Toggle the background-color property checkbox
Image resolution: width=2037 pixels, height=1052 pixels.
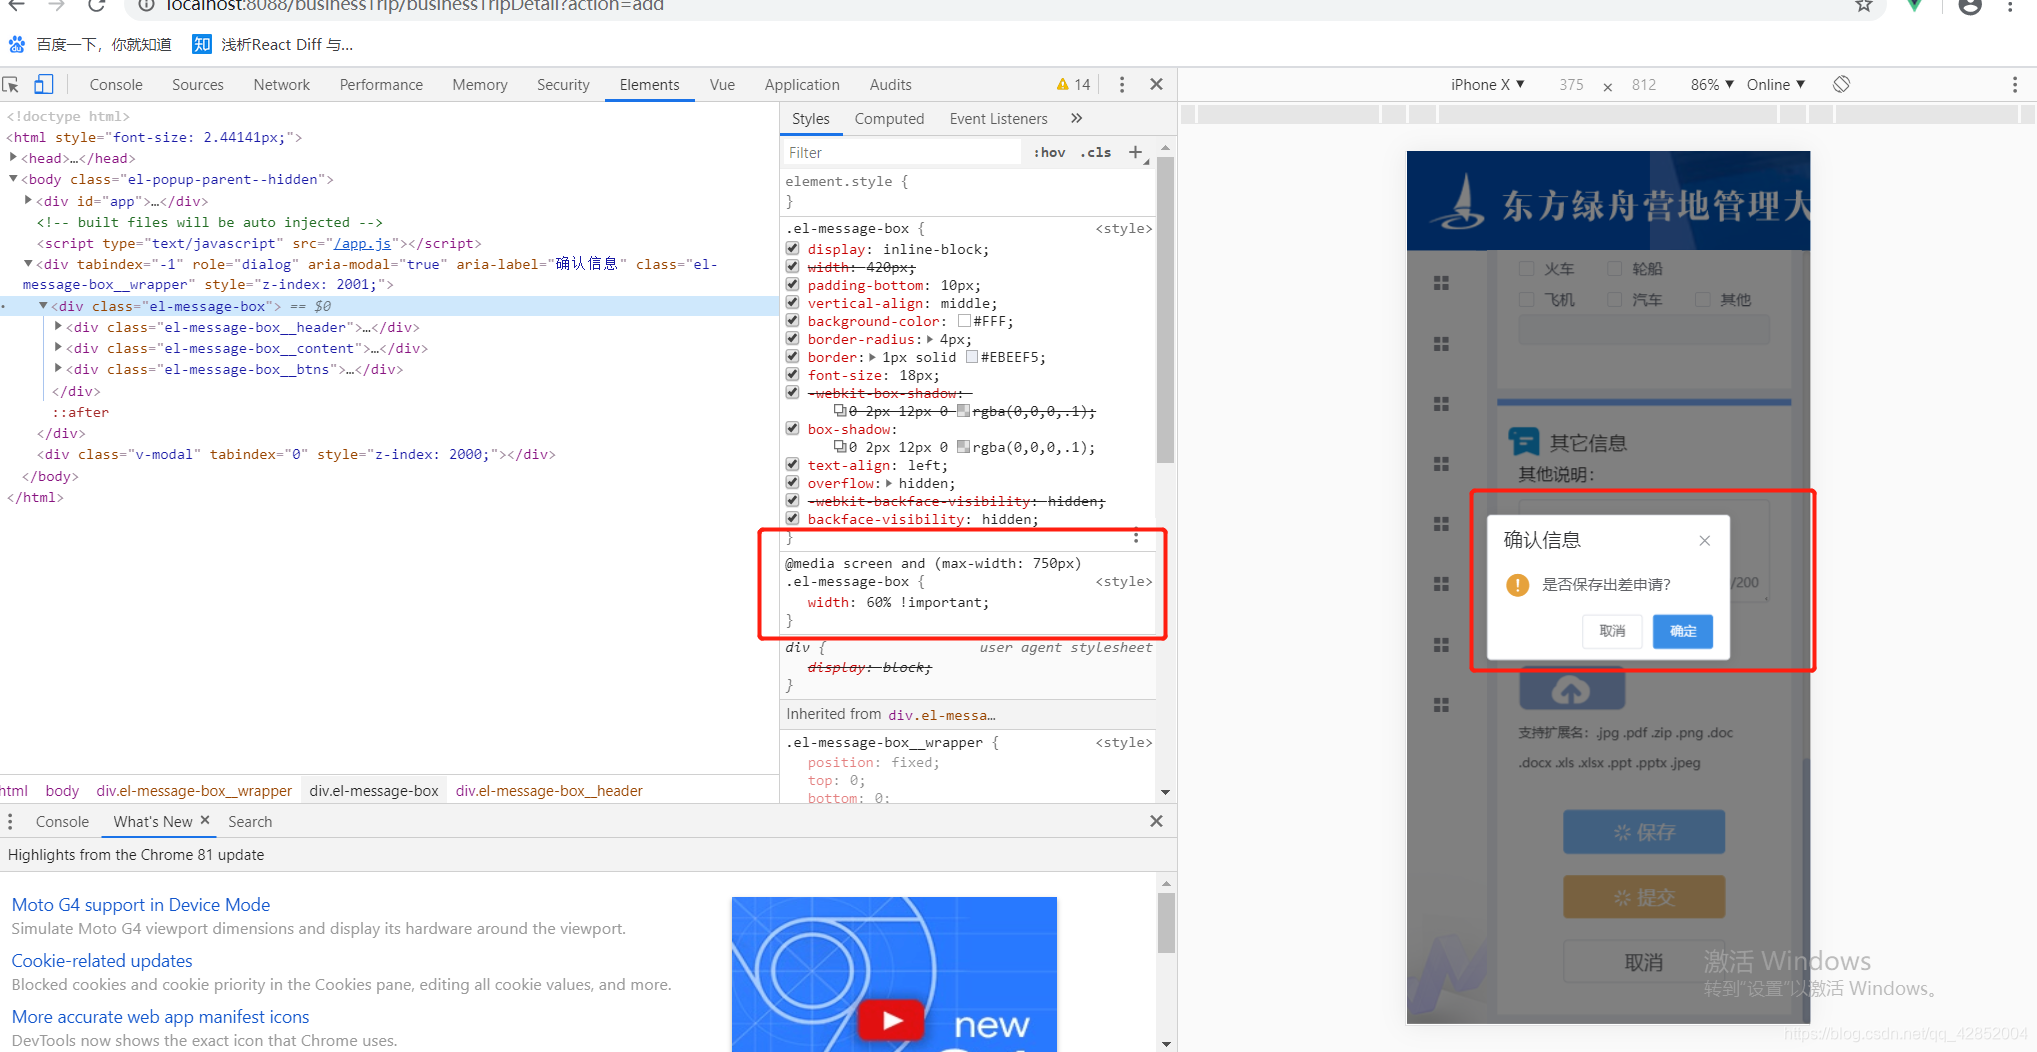(792, 321)
